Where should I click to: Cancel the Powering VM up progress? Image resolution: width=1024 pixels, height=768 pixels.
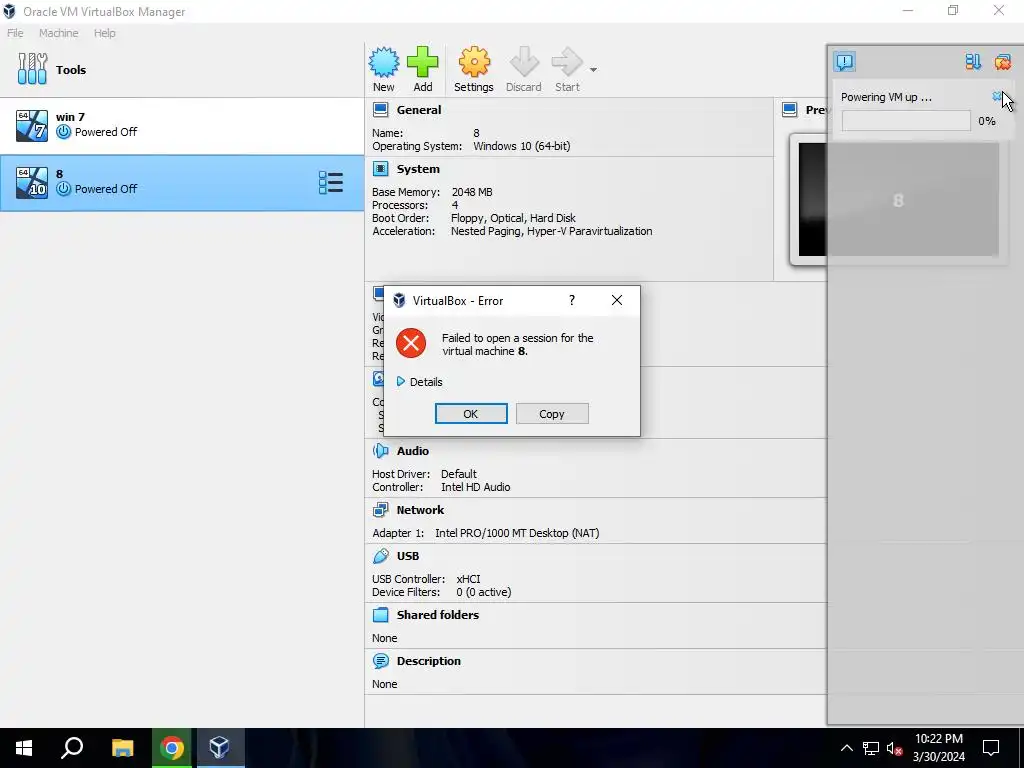tap(997, 97)
